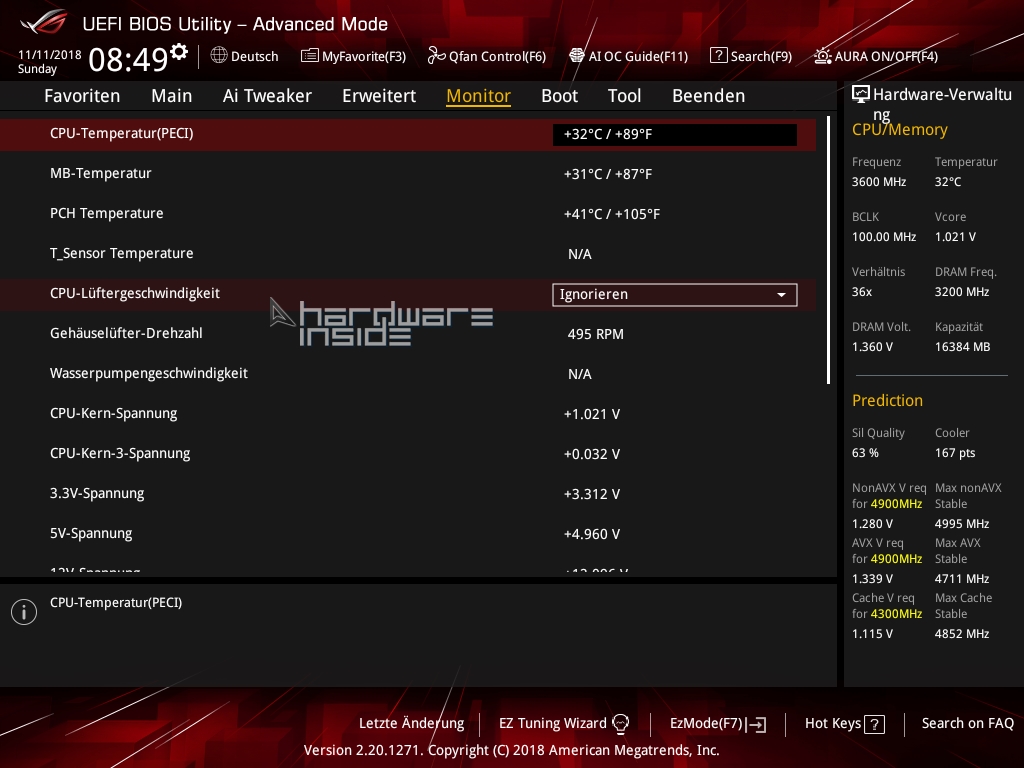Click the +41°C / +105°F value
Image resolution: width=1024 pixels, height=768 pixels.
pos(612,214)
